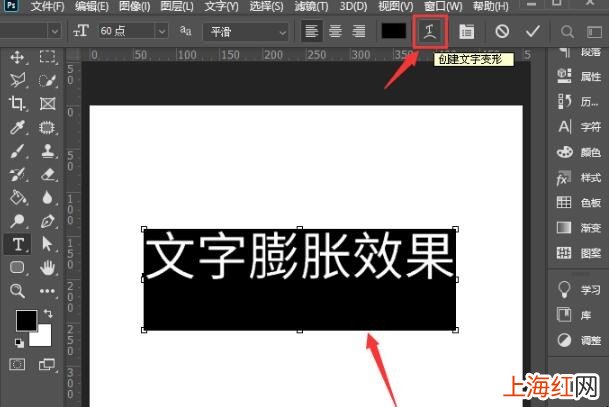This screenshot has height=407, width=609.
Task: Click the anti-aliasing aa icon
Action: (x=186, y=31)
